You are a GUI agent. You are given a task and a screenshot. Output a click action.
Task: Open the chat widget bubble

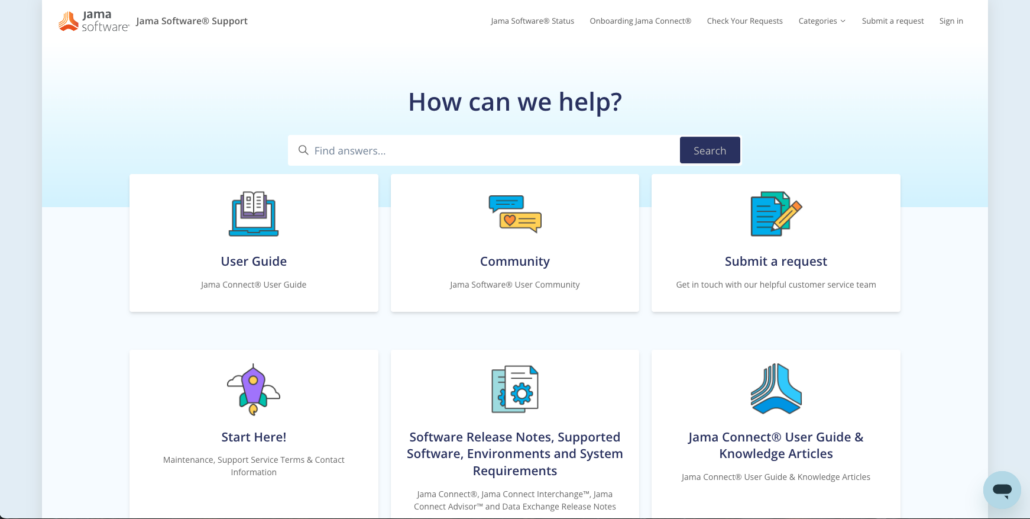(1002, 489)
